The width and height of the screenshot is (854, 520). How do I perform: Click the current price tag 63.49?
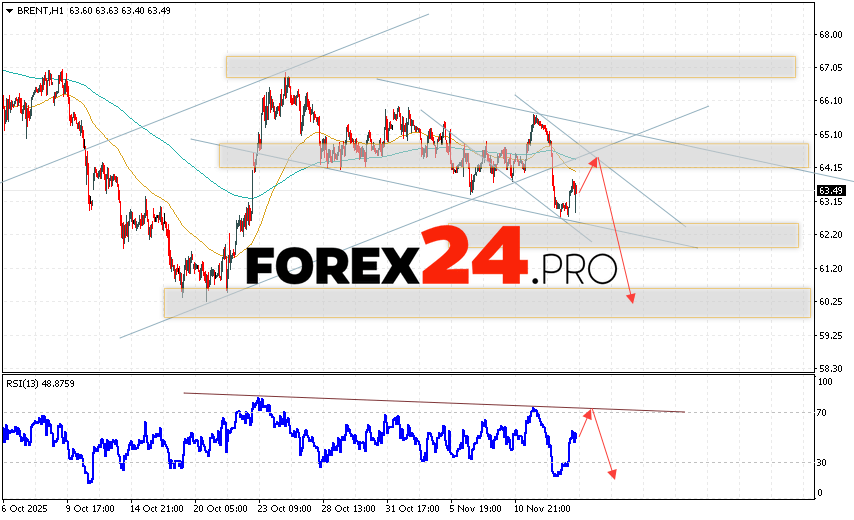click(x=829, y=190)
